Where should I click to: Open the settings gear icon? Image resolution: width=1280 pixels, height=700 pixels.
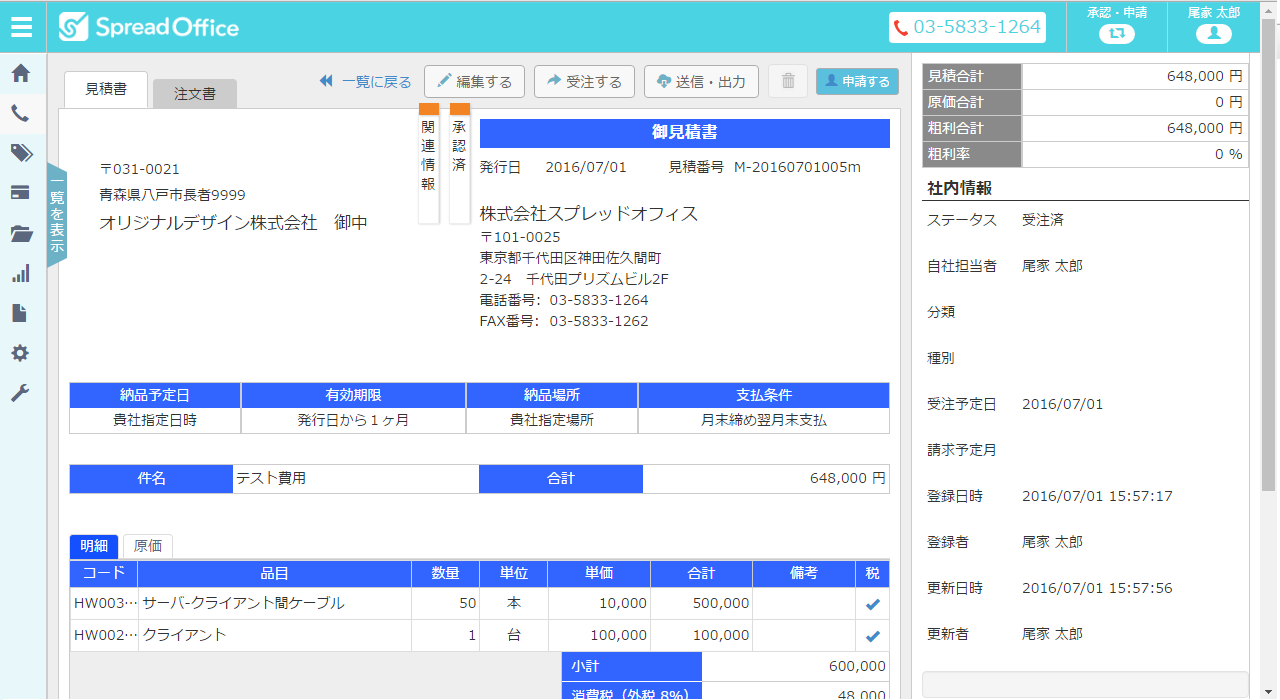pyautogui.click(x=20, y=354)
